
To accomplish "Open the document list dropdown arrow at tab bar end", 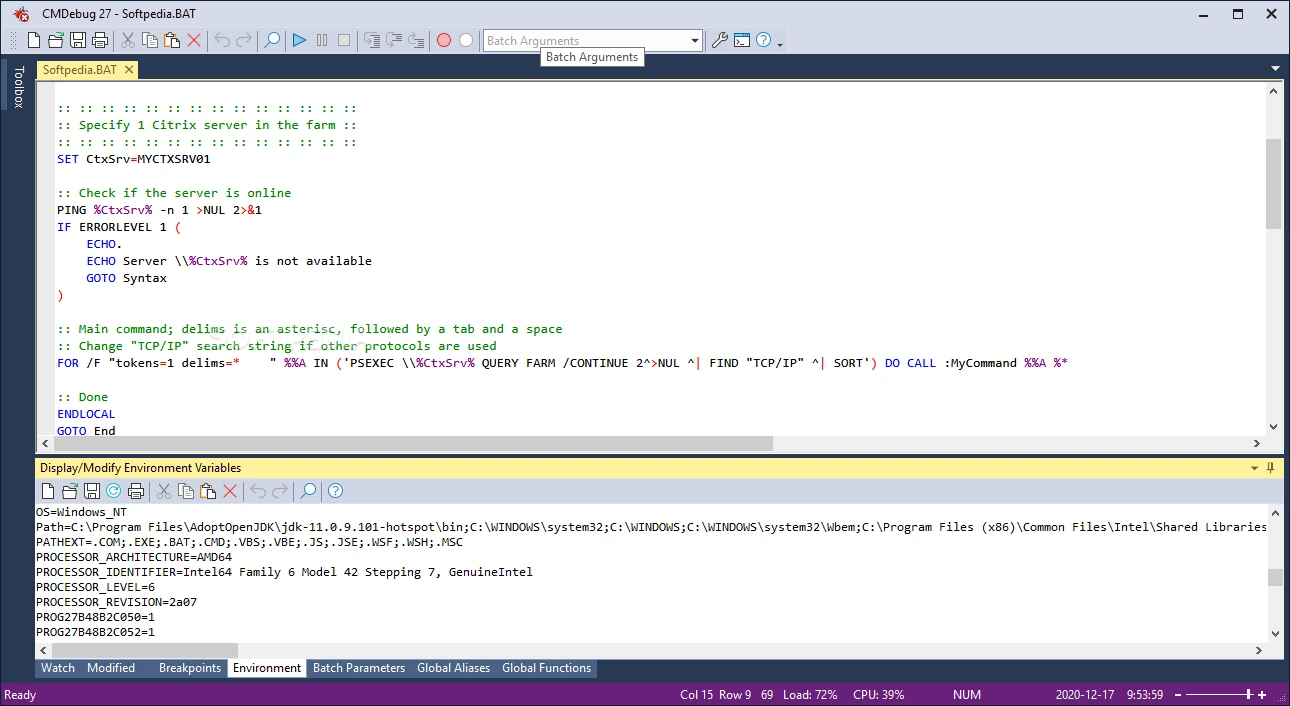I will (1274, 69).
